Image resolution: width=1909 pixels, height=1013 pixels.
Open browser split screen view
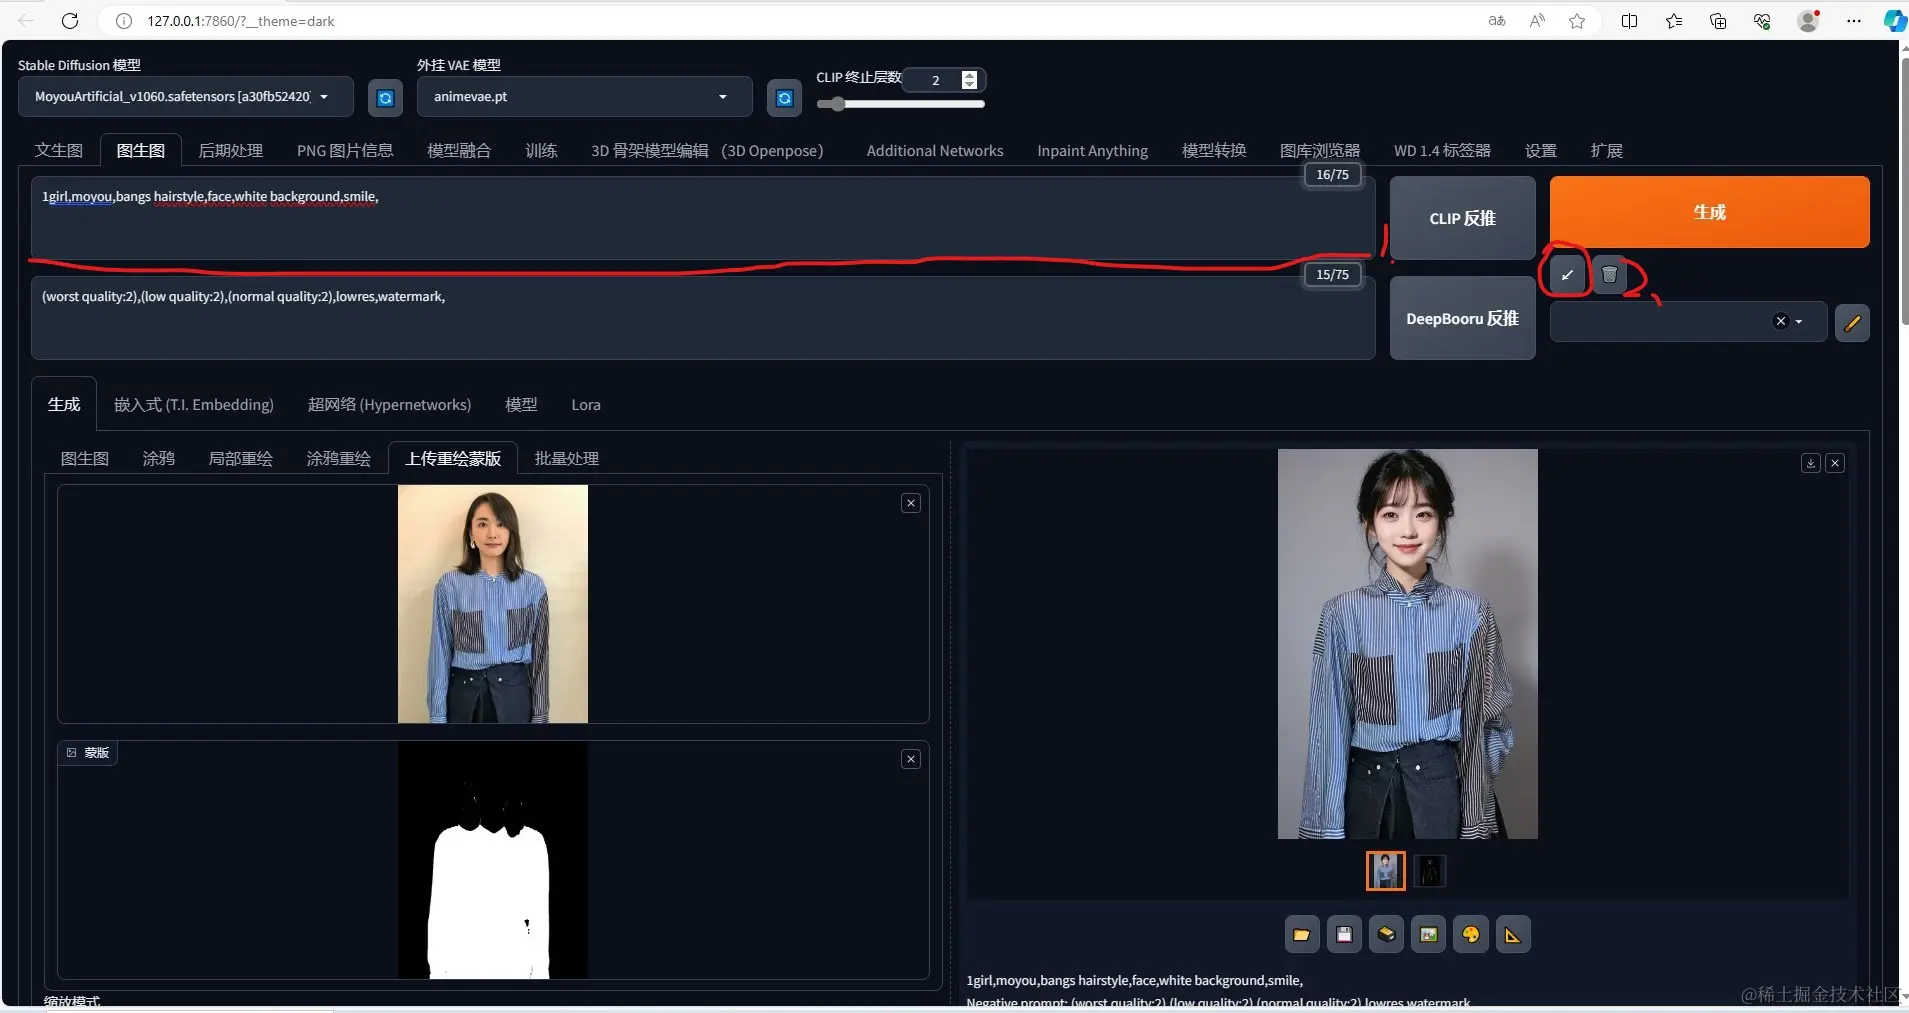click(1629, 21)
